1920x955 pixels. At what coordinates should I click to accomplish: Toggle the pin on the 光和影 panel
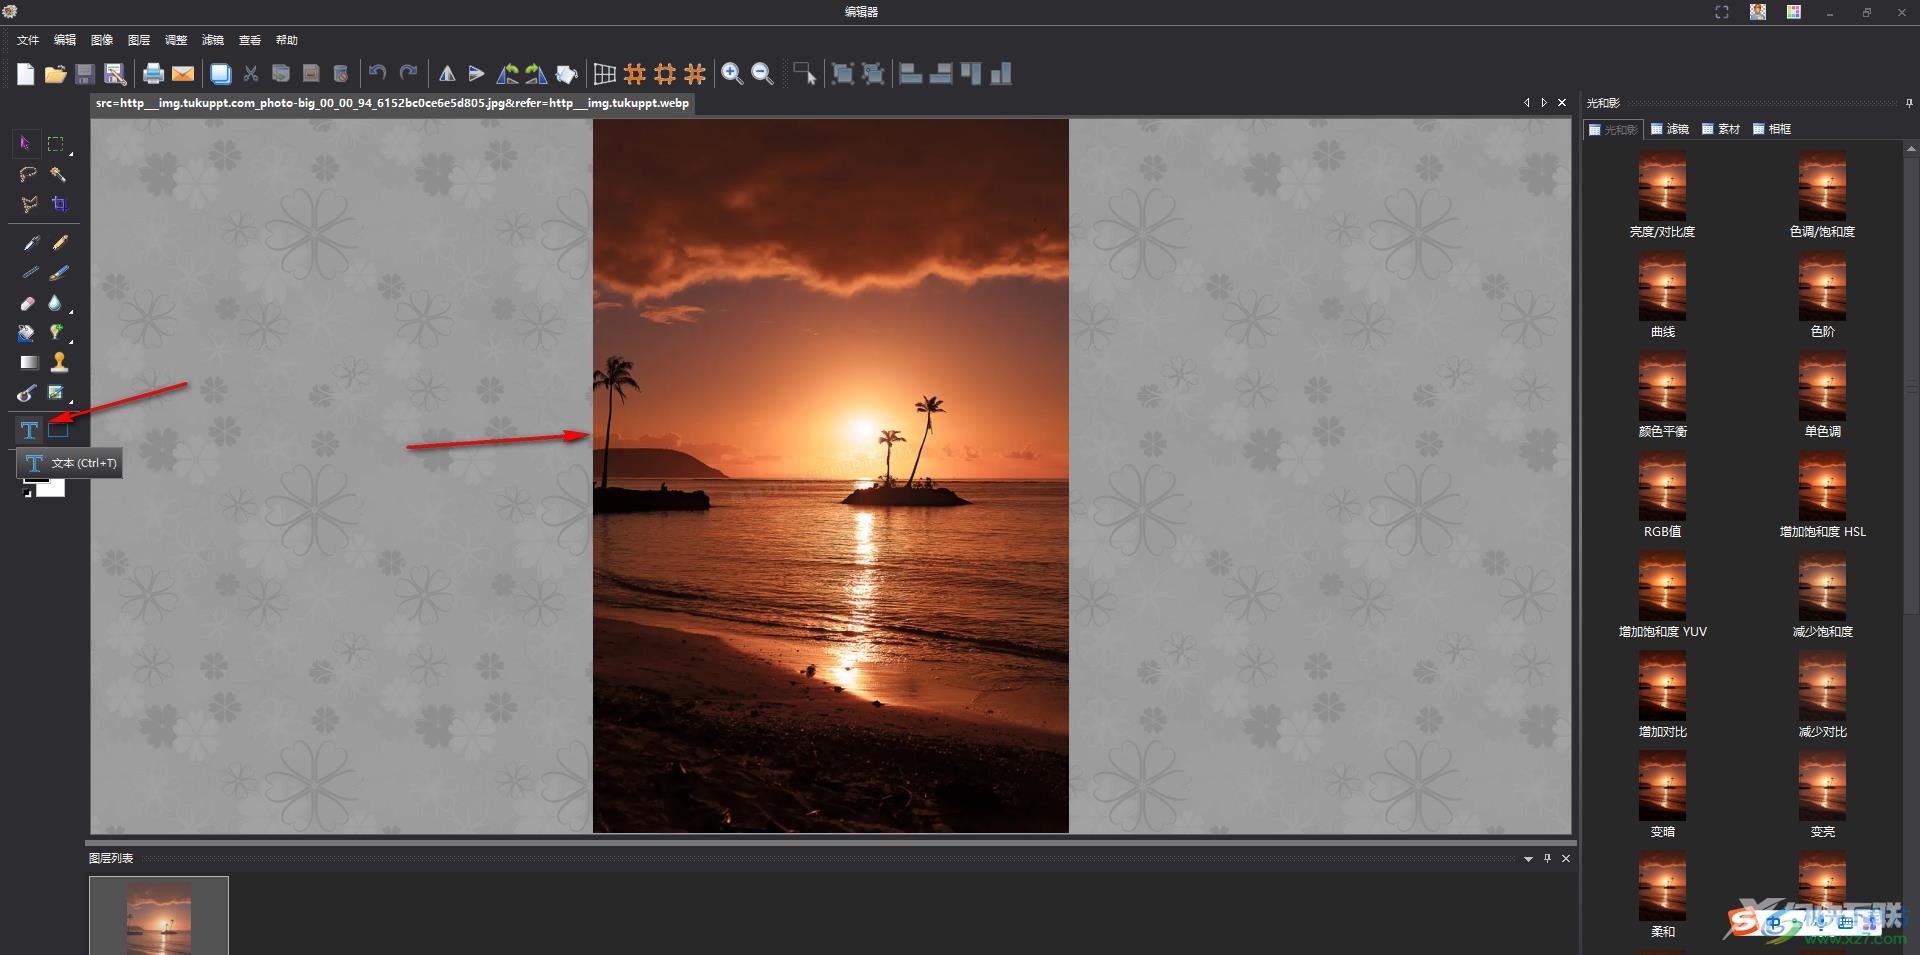tap(1908, 103)
